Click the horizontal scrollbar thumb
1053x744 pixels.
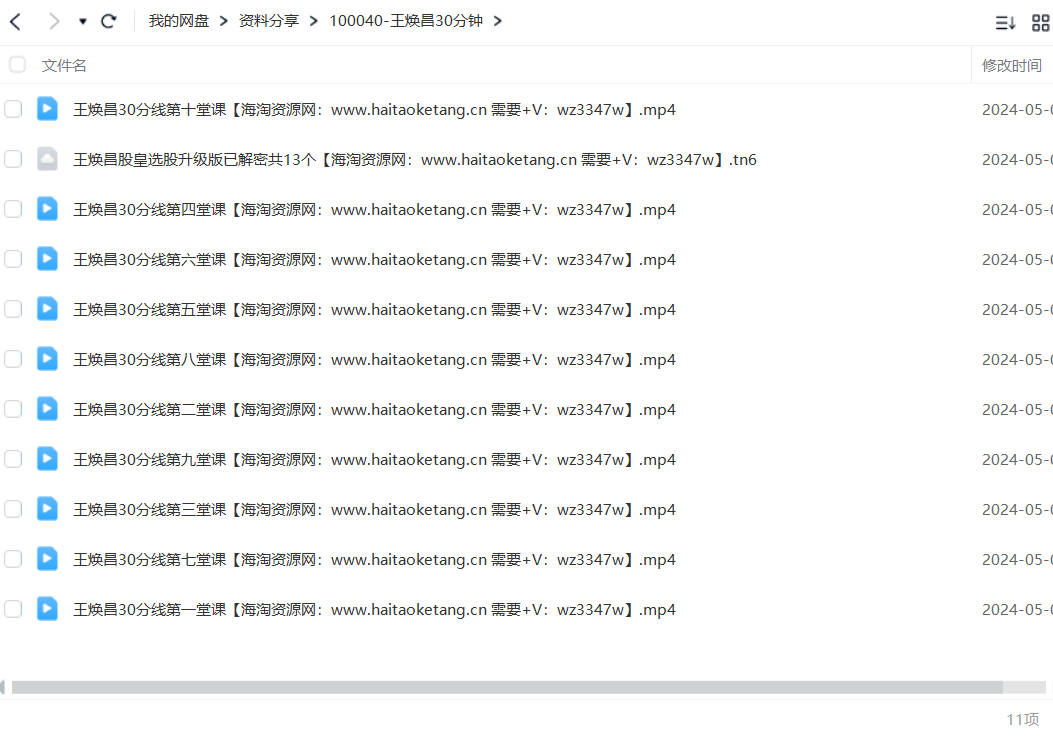(x=507, y=687)
